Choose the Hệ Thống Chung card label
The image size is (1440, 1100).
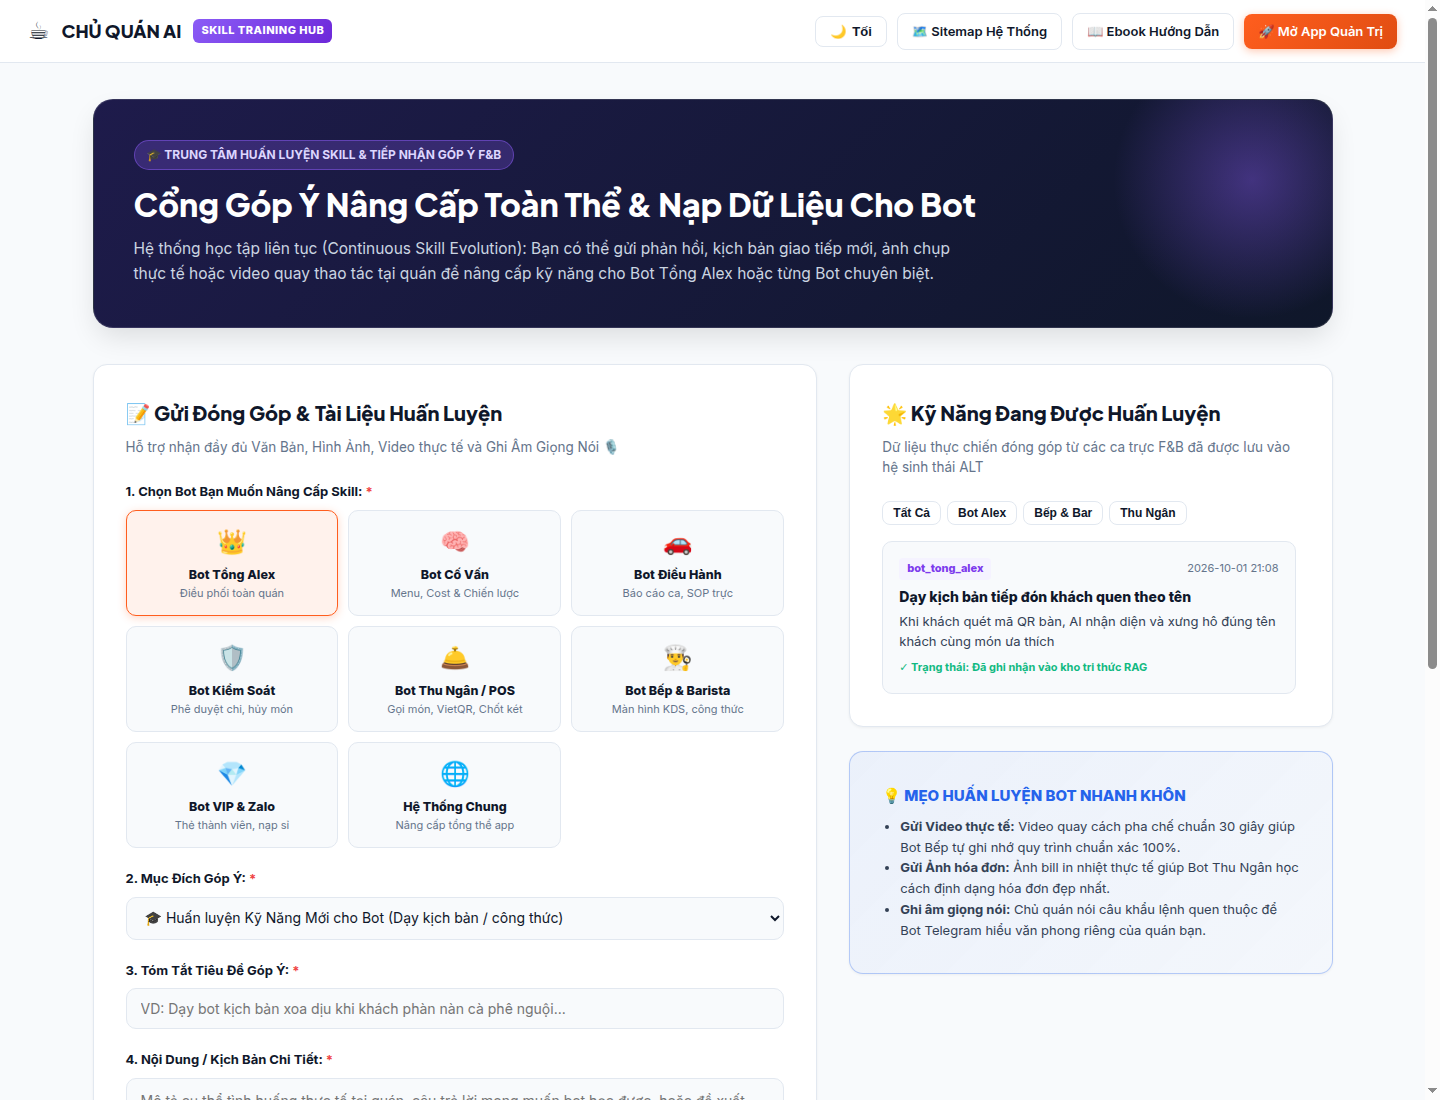[x=455, y=807]
